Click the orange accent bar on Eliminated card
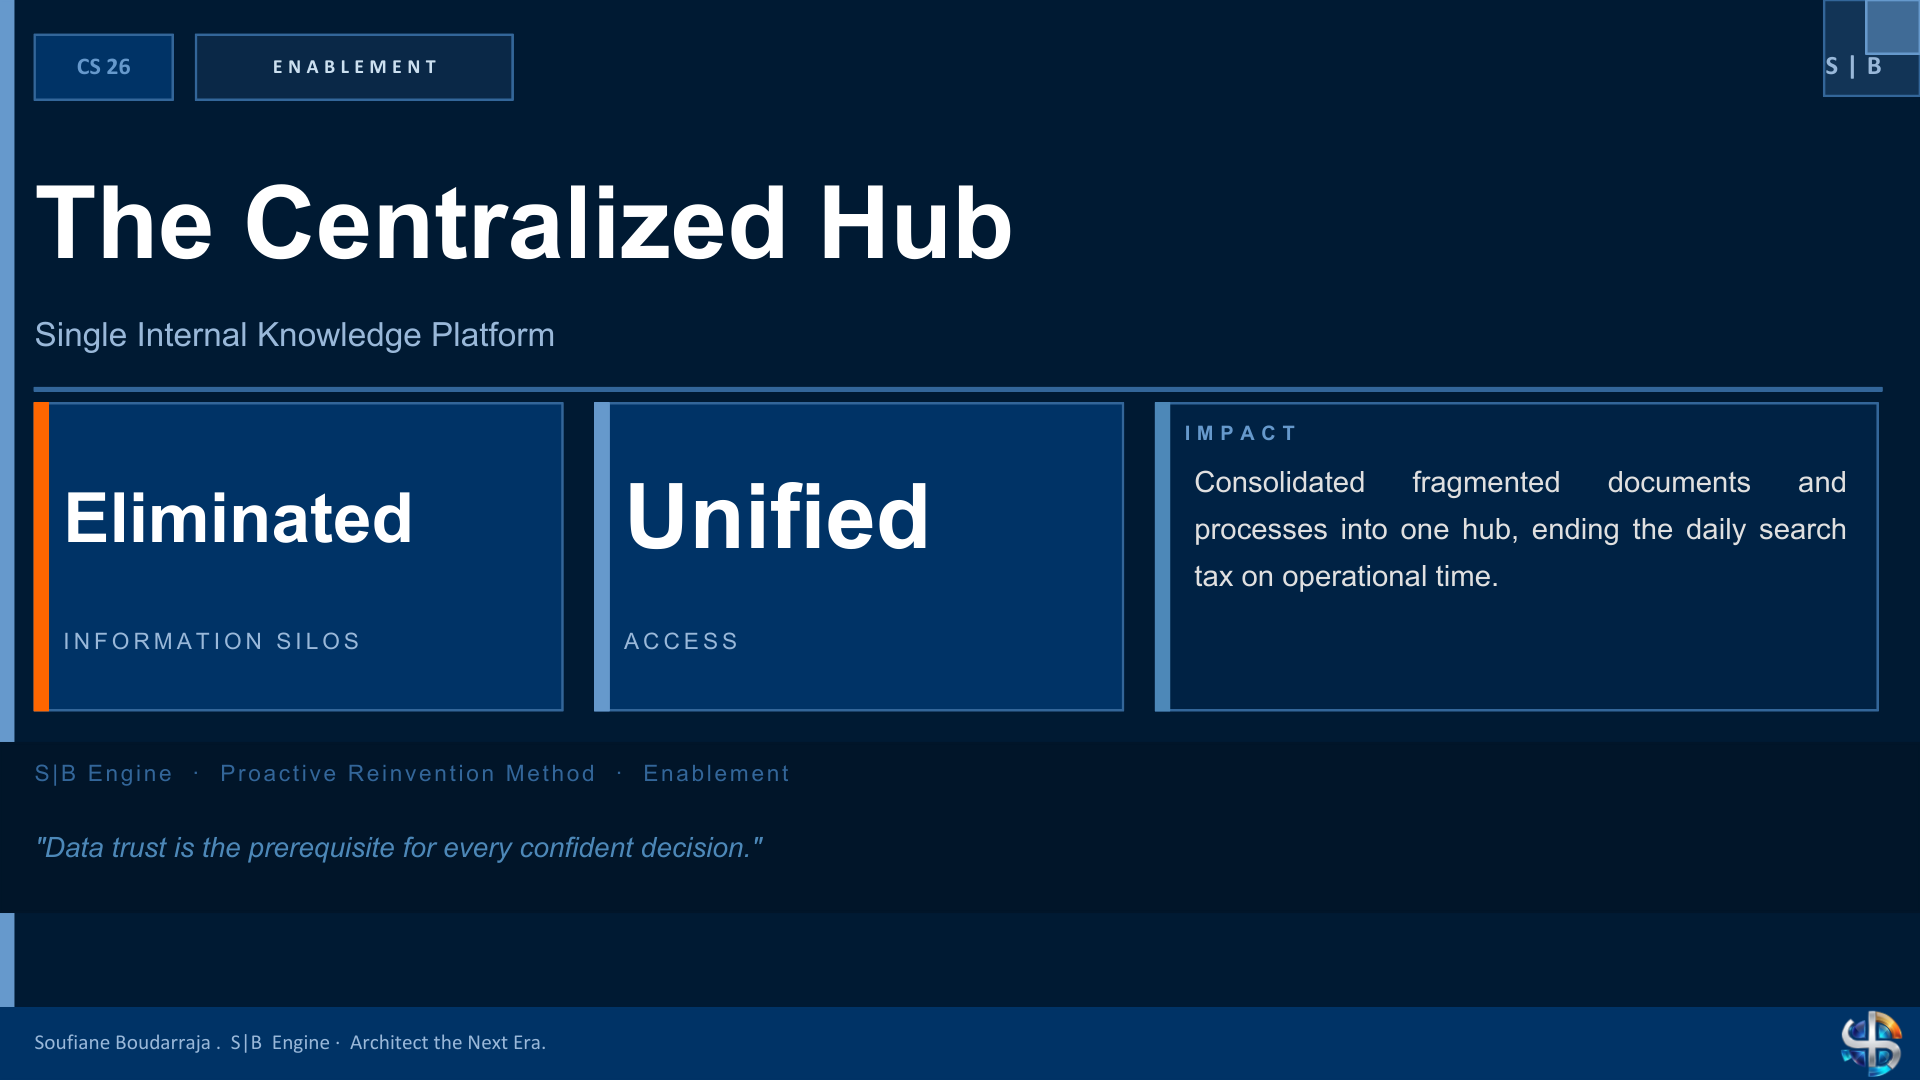This screenshot has height=1080, width=1920. click(x=41, y=557)
